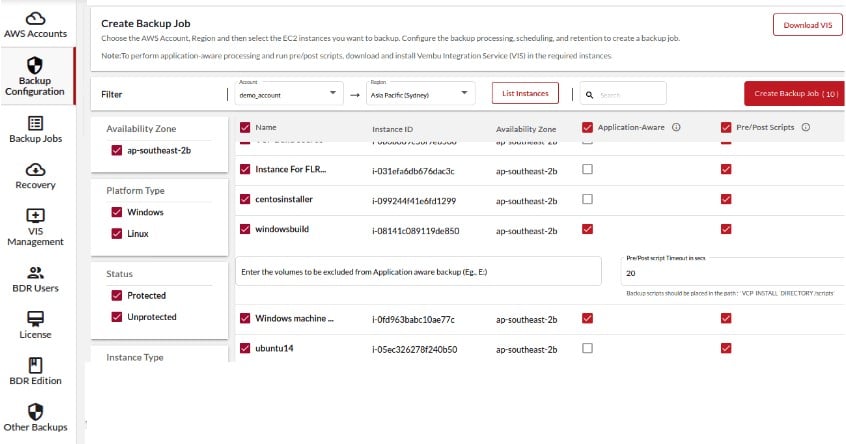
Task: Click the search magnifier icon
Action: [590, 95]
